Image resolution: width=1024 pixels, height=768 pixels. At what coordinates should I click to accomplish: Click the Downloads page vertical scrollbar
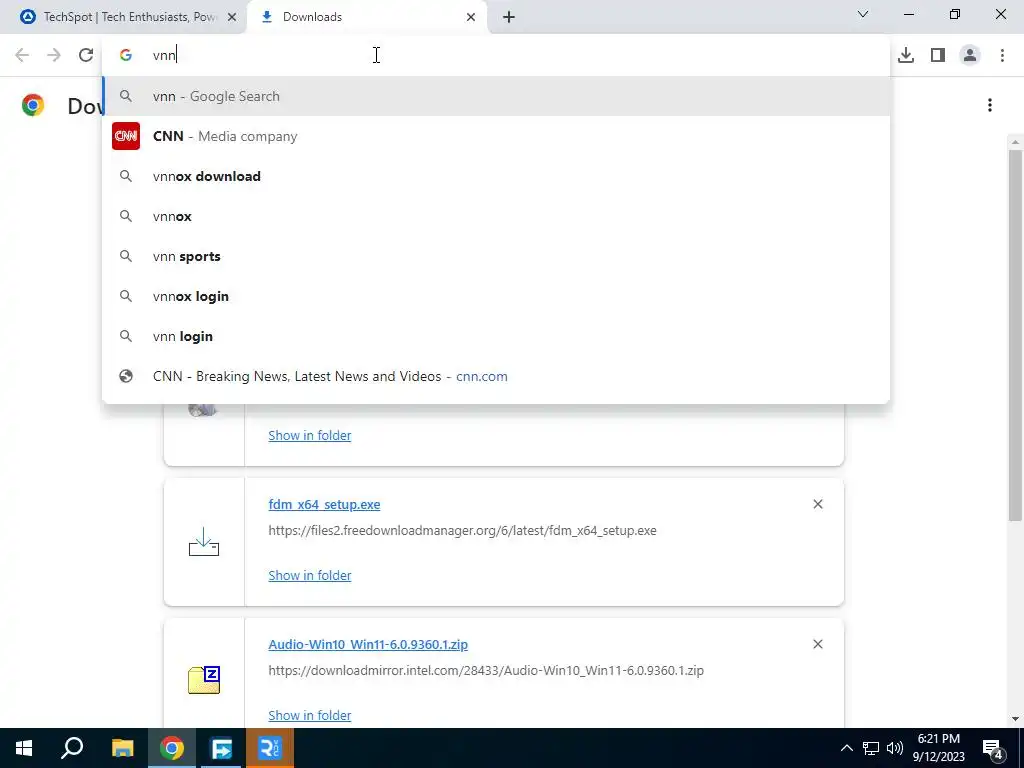coord(1015,335)
